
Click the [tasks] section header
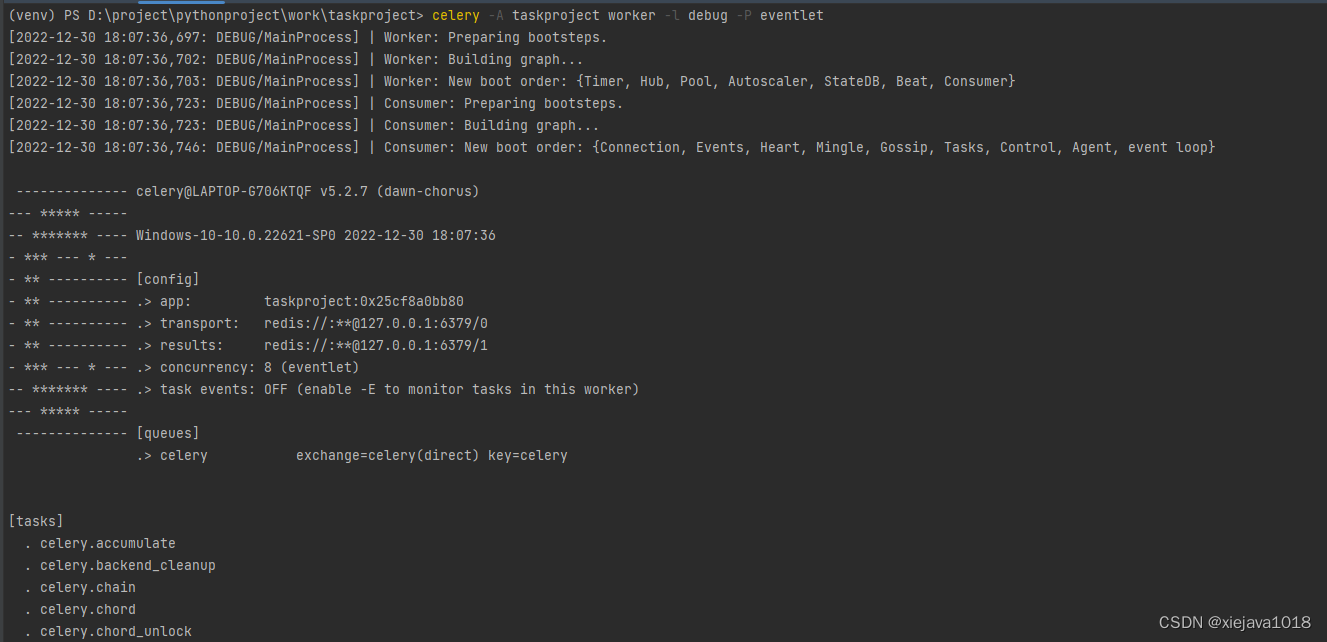point(36,521)
